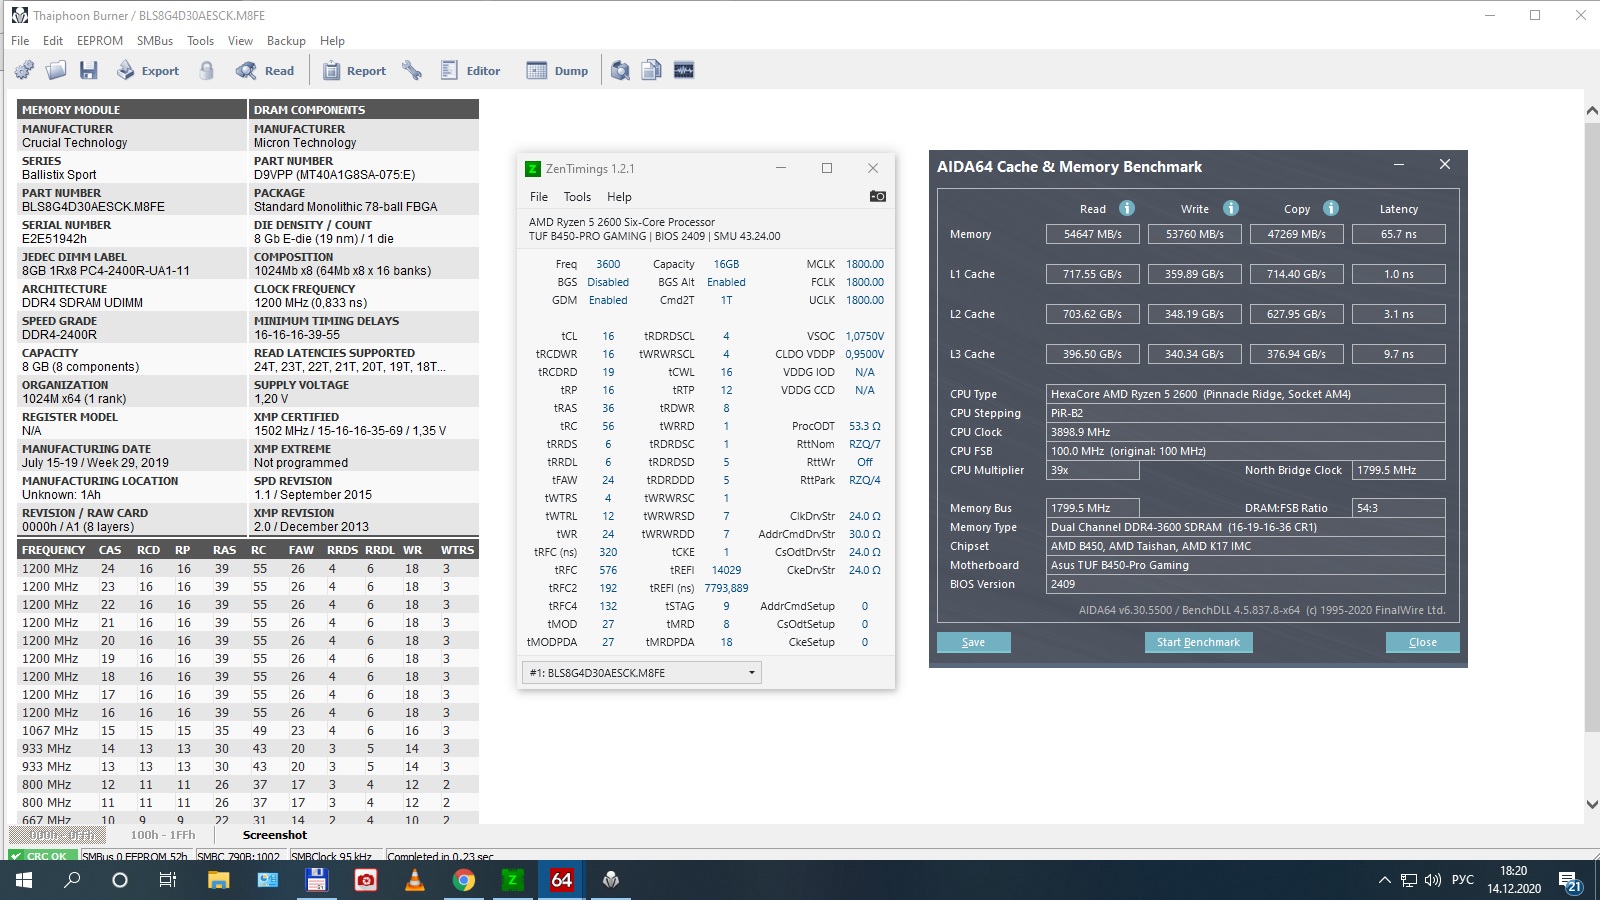Image resolution: width=1600 pixels, height=900 pixels.
Task: Click scrollbar down arrow in Thaiphoon Burner
Action: coord(1591,804)
